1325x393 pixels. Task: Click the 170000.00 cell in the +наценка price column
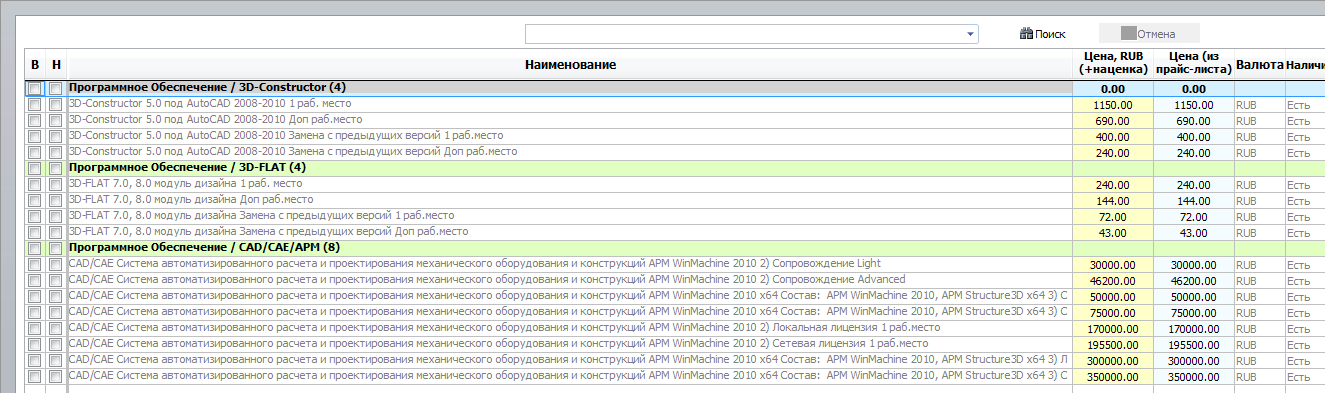[x=1112, y=328]
